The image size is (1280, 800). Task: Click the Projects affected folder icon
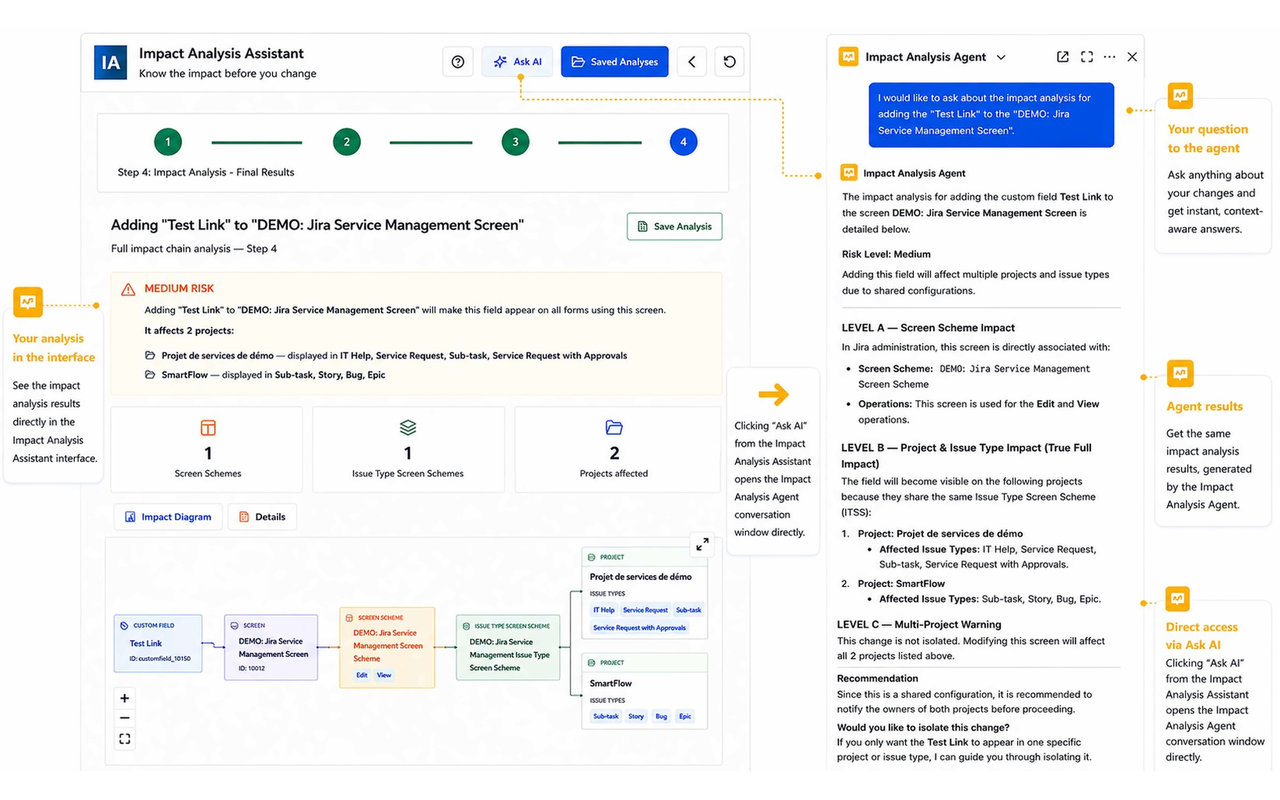tap(614, 428)
